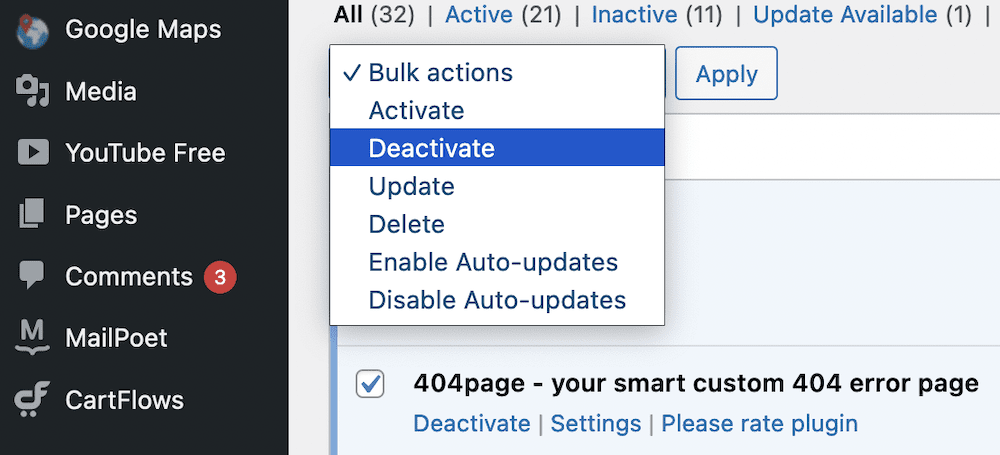Choose Activate from bulk actions list
The image size is (1000, 455).
coord(416,110)
